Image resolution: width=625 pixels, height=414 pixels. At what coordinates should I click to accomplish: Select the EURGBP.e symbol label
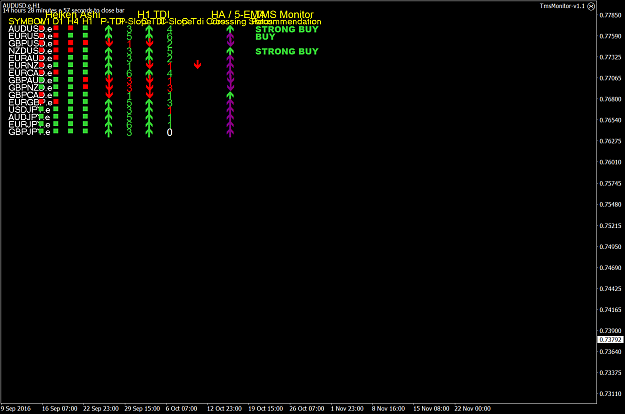30,102
